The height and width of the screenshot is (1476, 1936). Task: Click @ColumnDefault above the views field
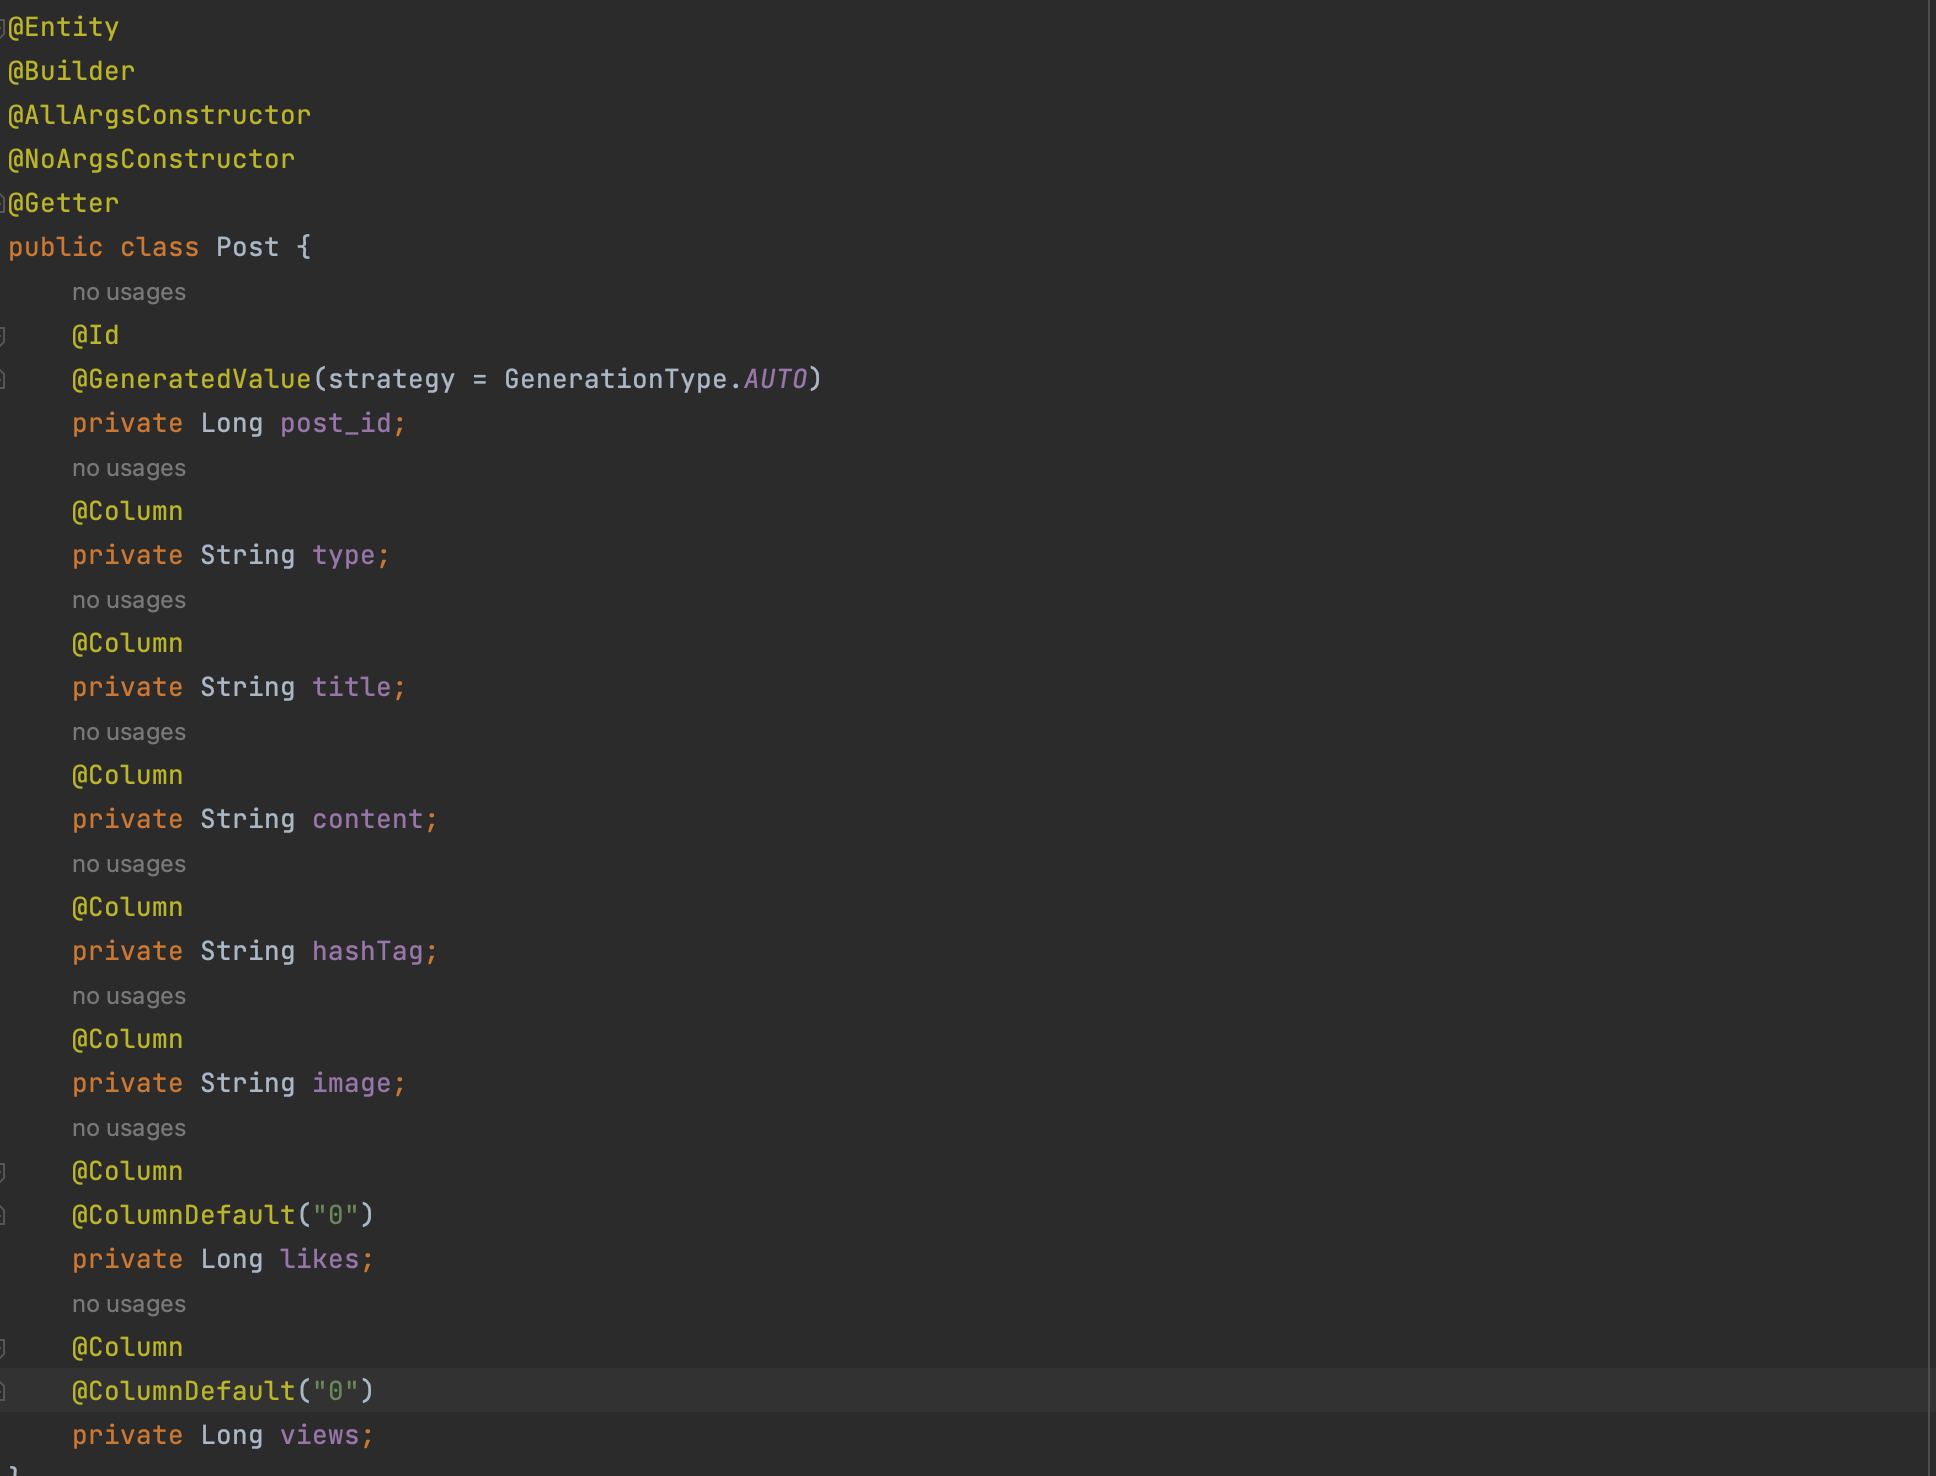[x=184, y=1391]
